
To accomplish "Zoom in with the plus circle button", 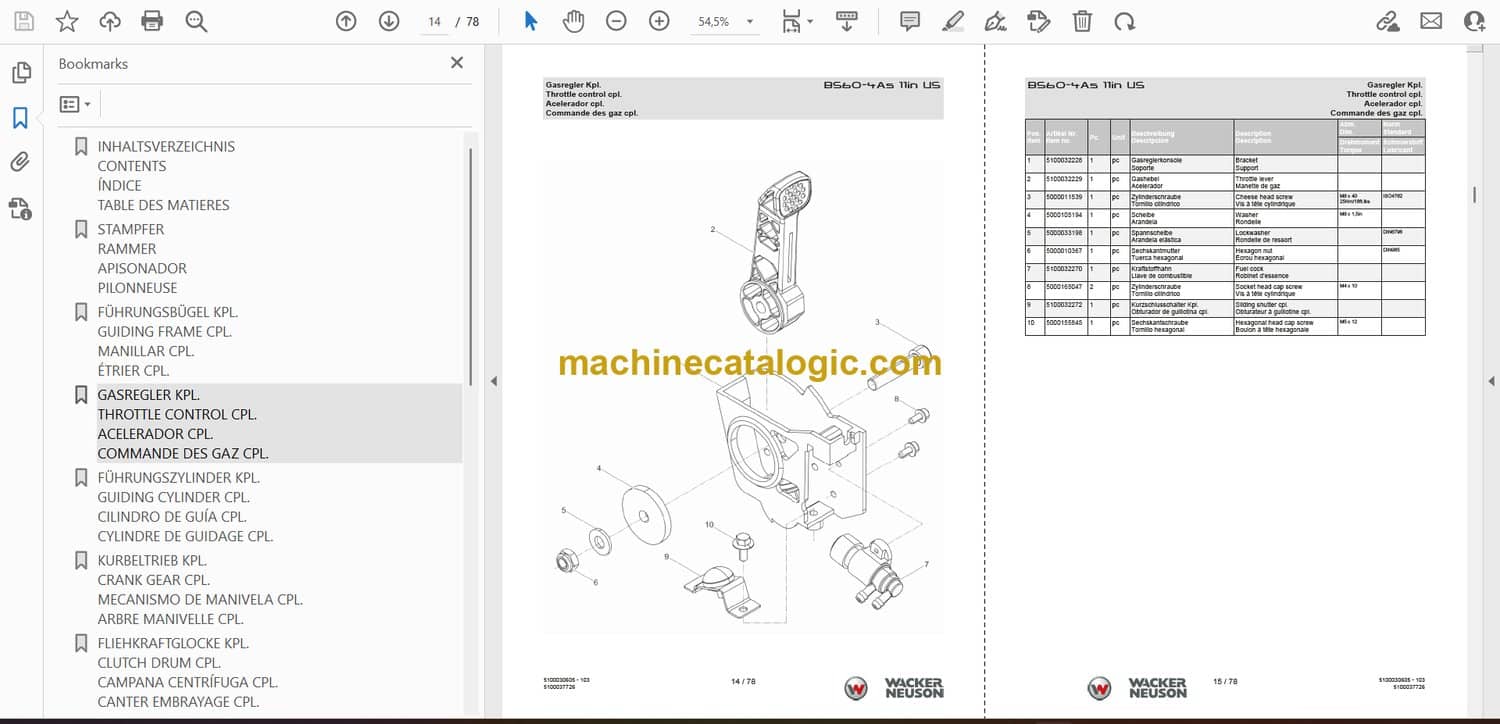I will point(659,21).
